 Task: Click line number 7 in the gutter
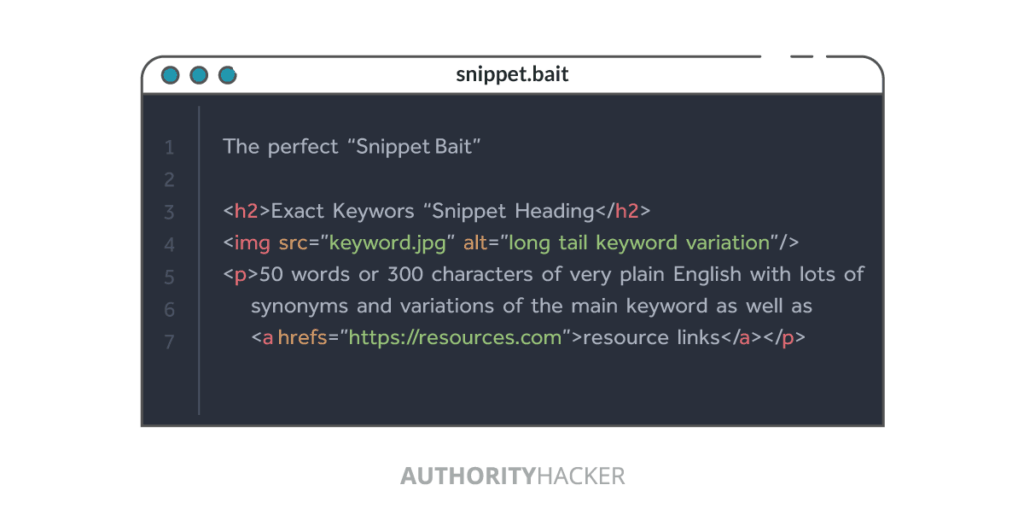[x=169, y=342]
